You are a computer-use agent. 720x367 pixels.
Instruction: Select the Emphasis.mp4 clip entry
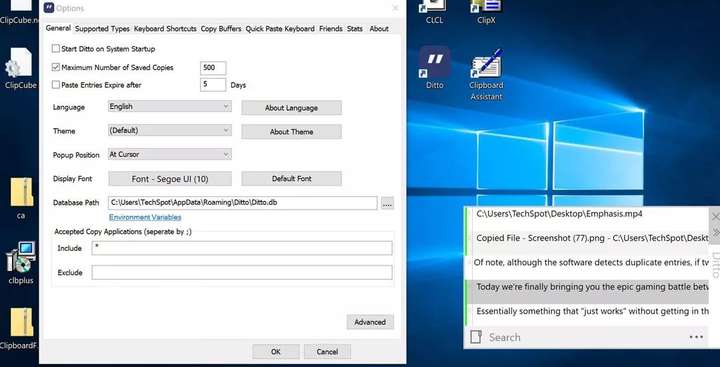(588, 214)
